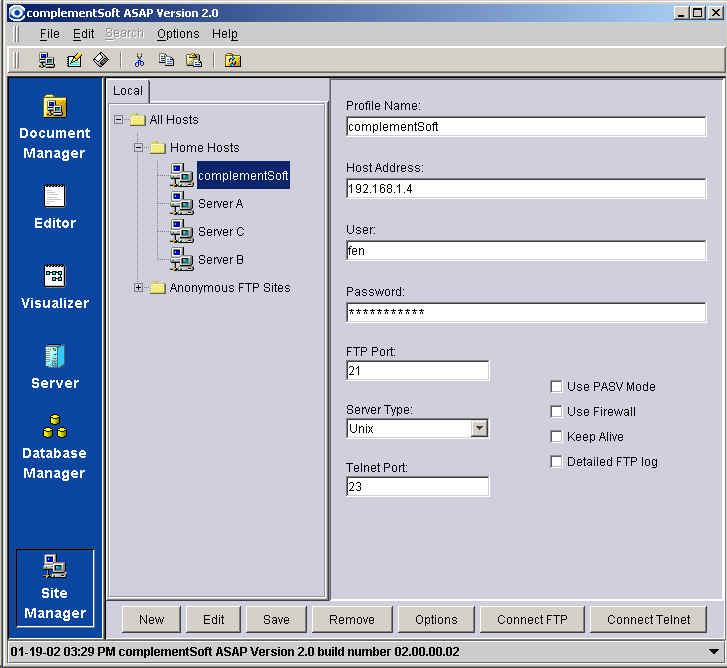The image size is (727, 668).
Task: Enable Detailed FTP log checkbox
Action: [556, 462]
